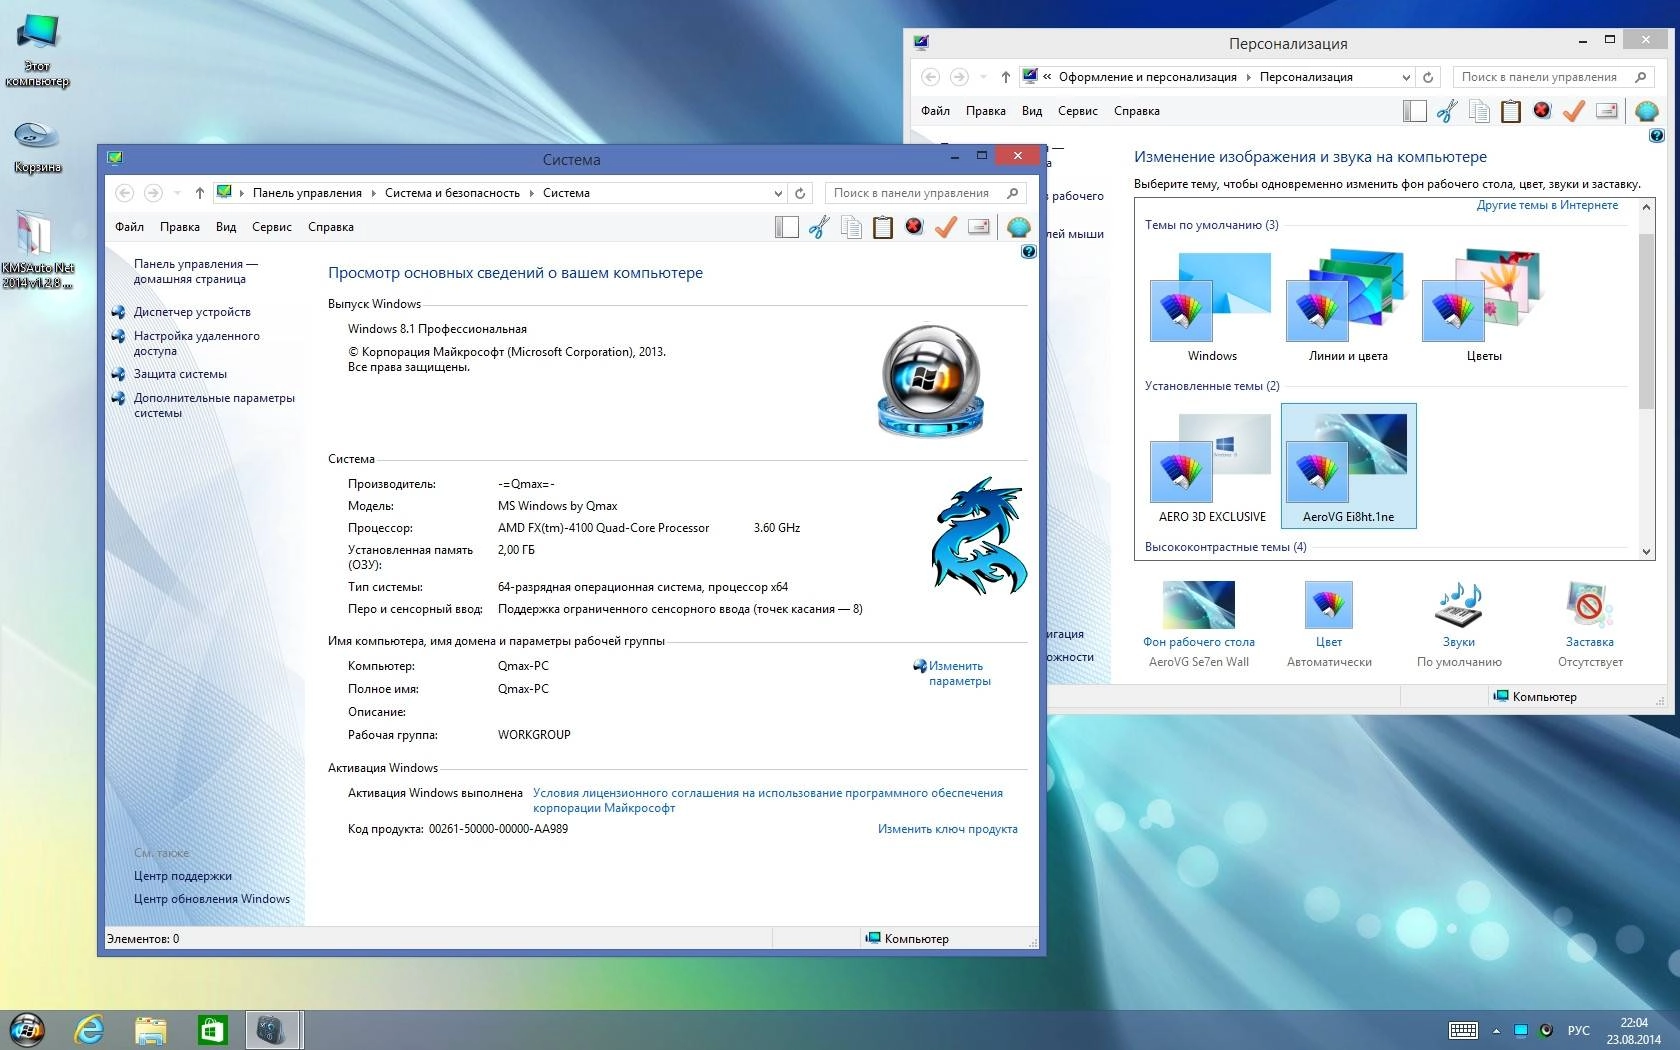Screen dimensions: 1680x1050
Task: Click Copy pages icon in Персонализация toolbar
Action: (x=1479, y=111)
